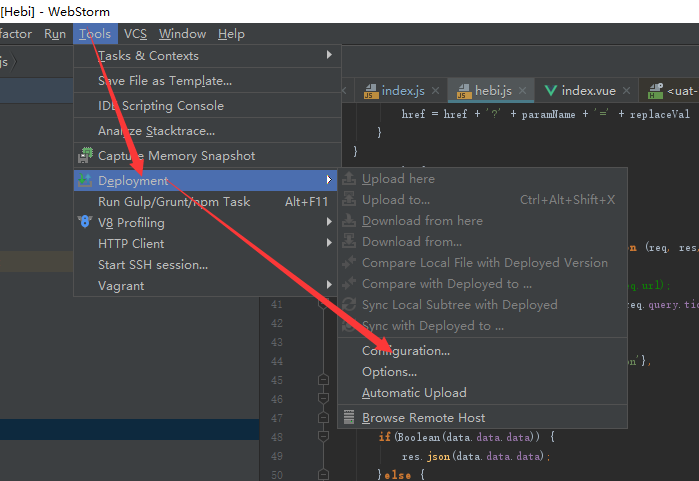
Task: Choose Compare with Deployed to entry
Action: [483, 284]
